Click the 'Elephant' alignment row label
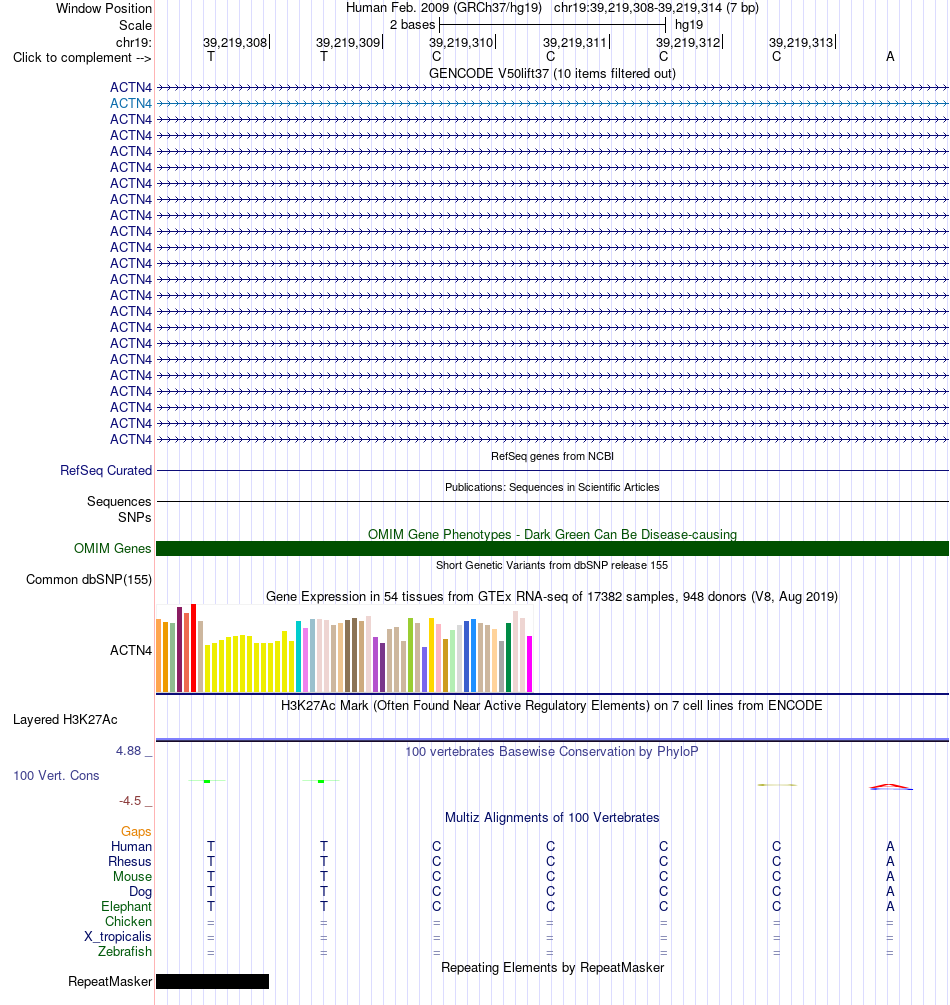The image size is (950, 1005). coord(126,906)
